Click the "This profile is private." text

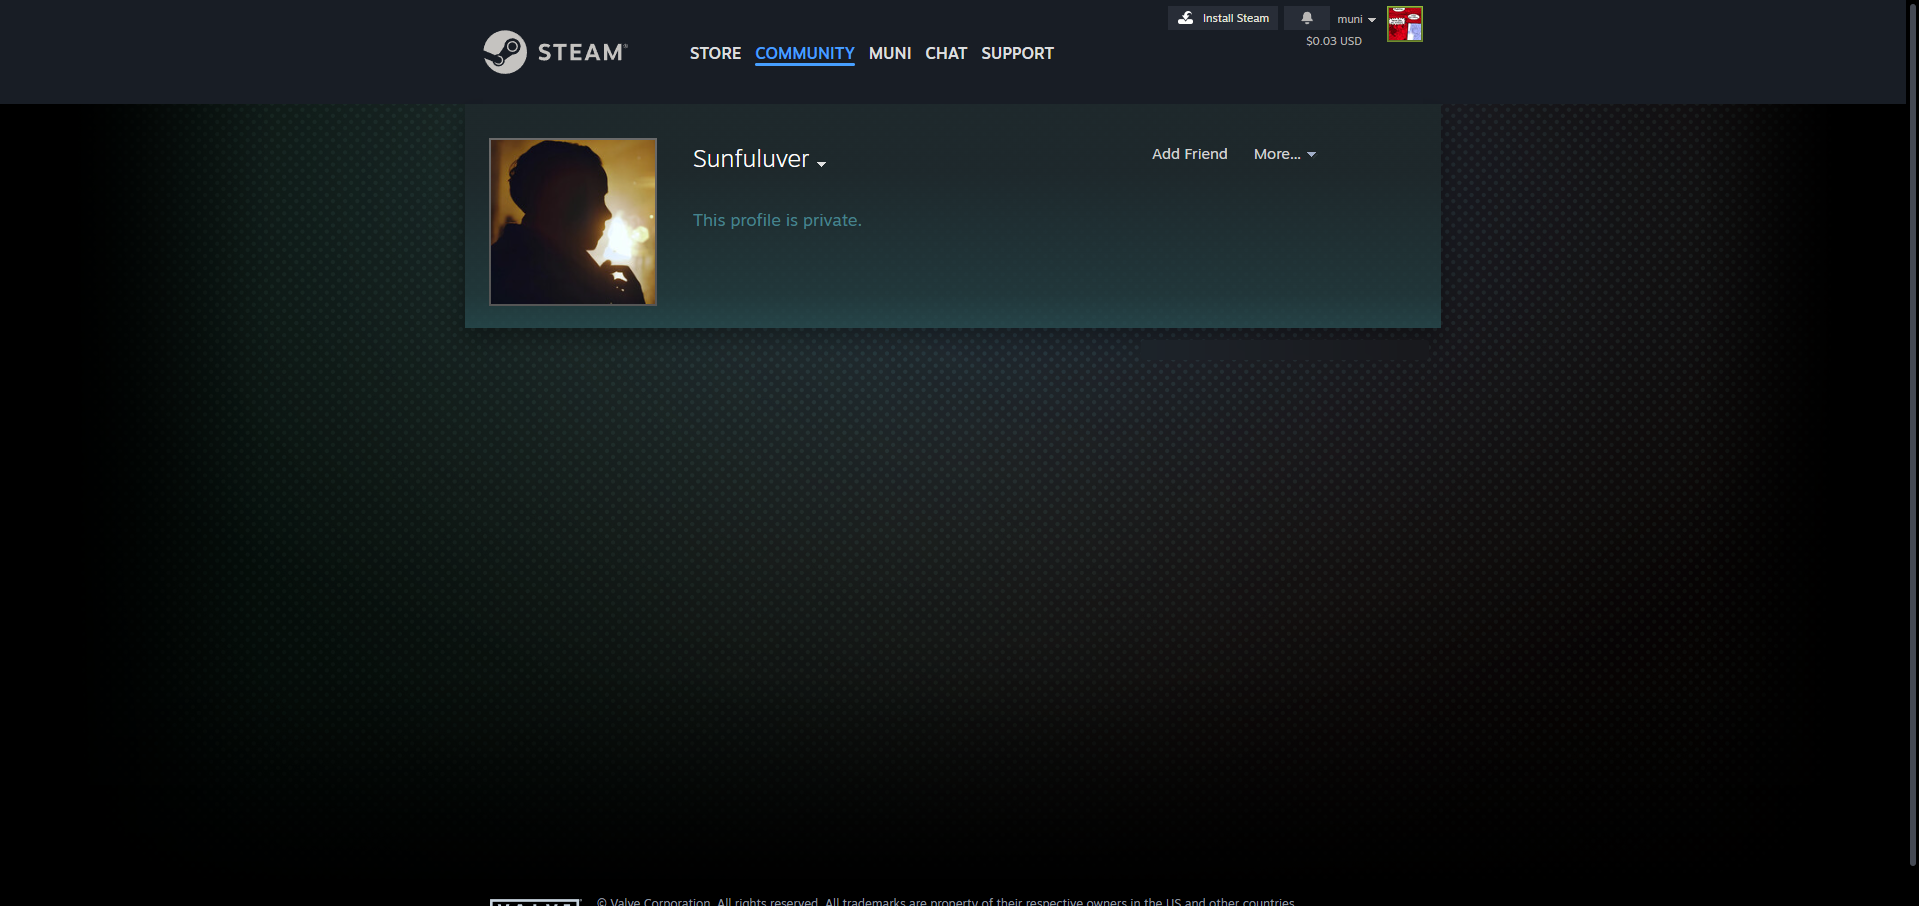777,220
